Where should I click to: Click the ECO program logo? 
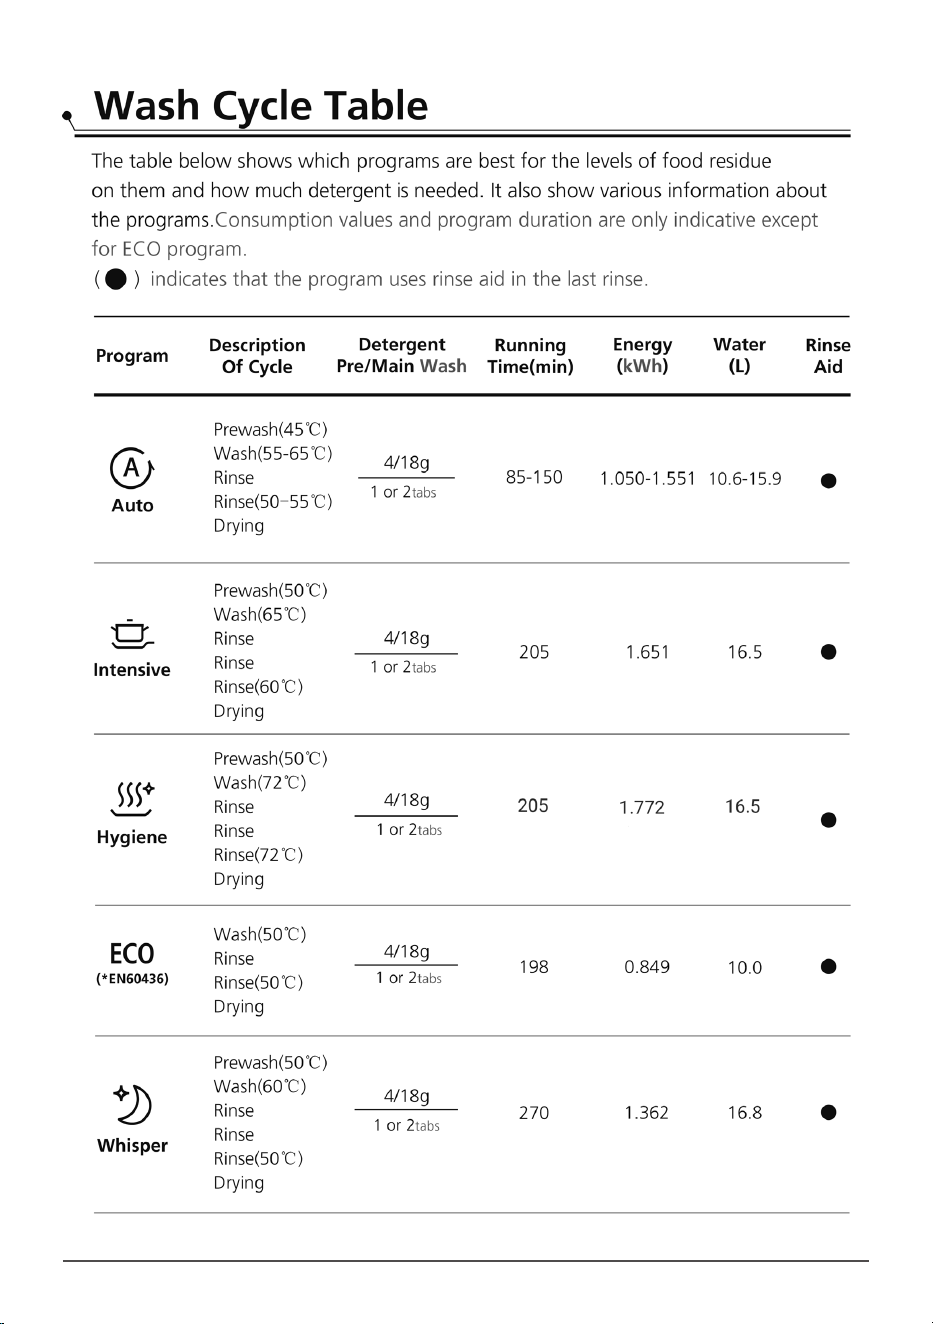[x=132, y=953]
